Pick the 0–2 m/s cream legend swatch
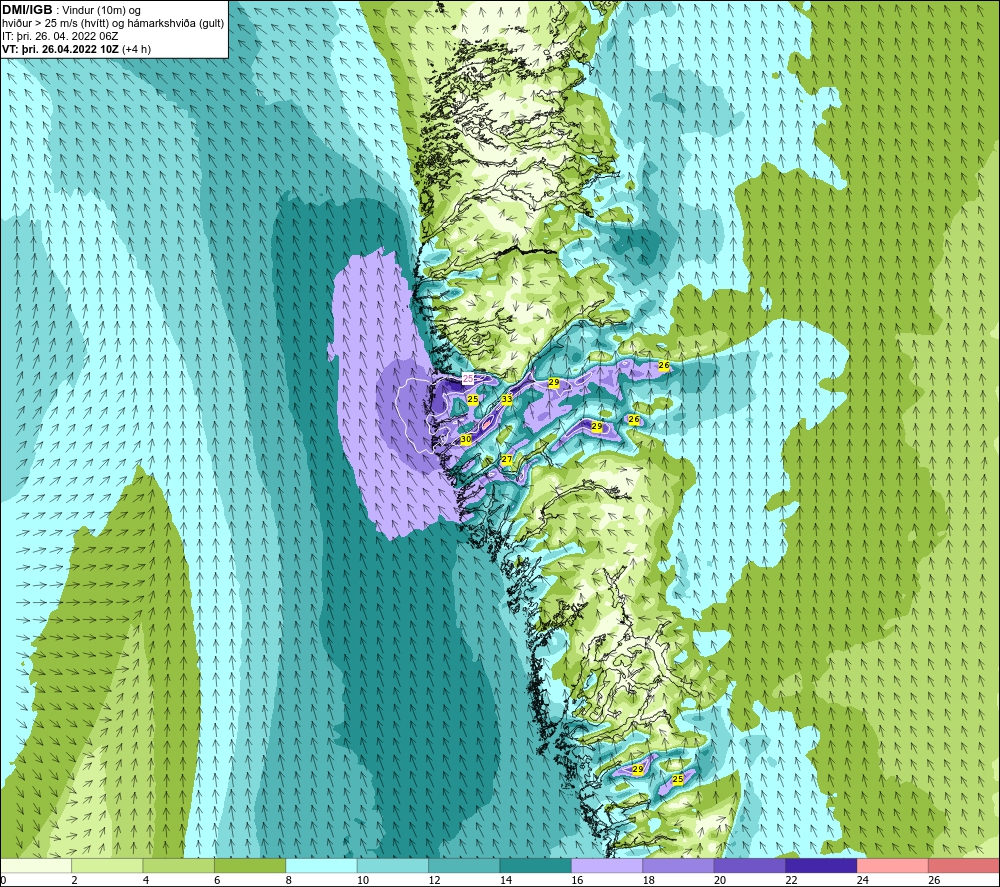This screenshot has height=887, width=1000. click(x=36, y=865)
